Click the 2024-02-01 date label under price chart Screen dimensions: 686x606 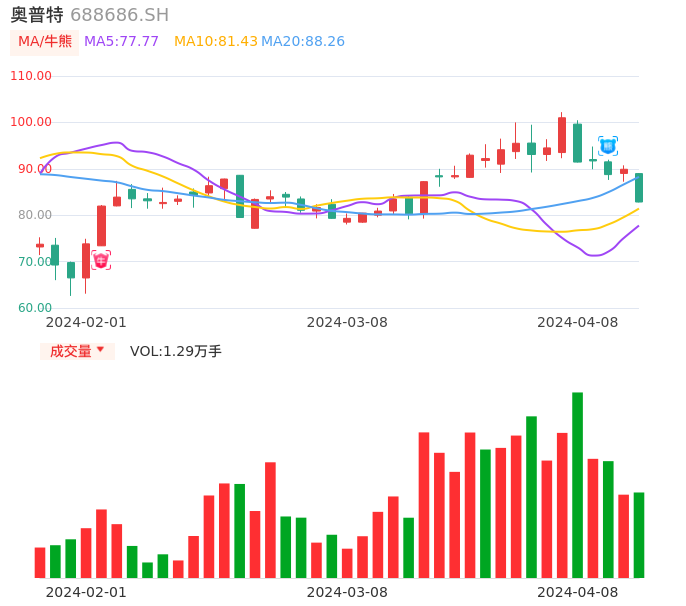86,322
